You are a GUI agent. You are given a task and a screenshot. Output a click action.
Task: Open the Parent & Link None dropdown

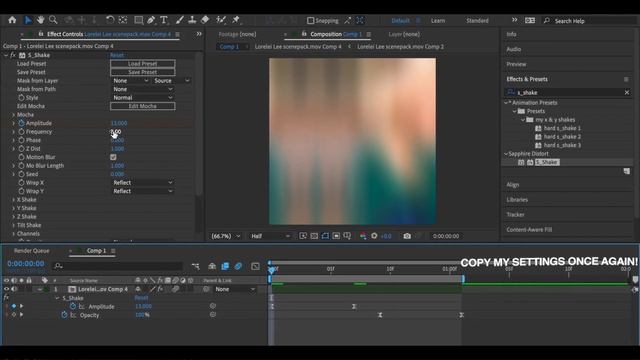[235, 289]
